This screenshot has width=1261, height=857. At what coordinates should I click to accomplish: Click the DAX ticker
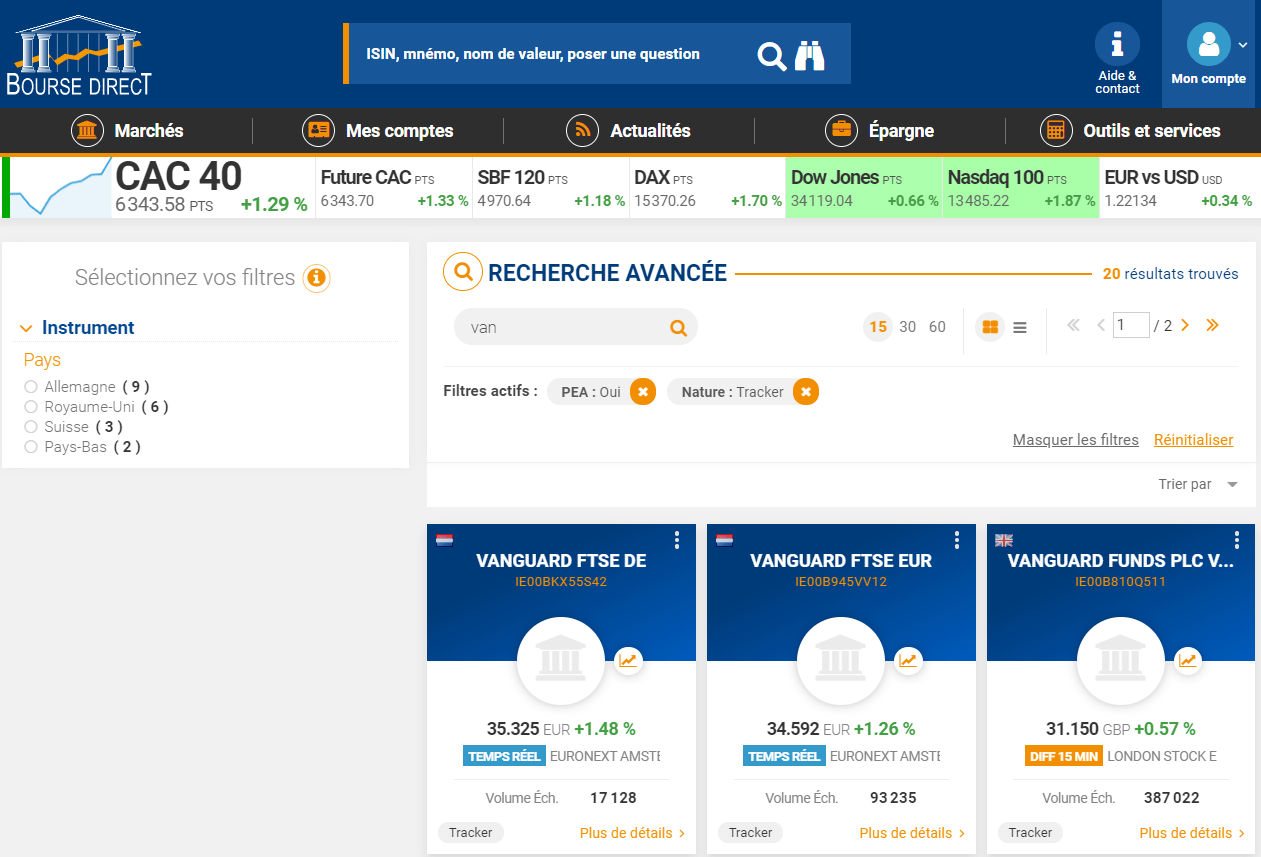[708, 188]
